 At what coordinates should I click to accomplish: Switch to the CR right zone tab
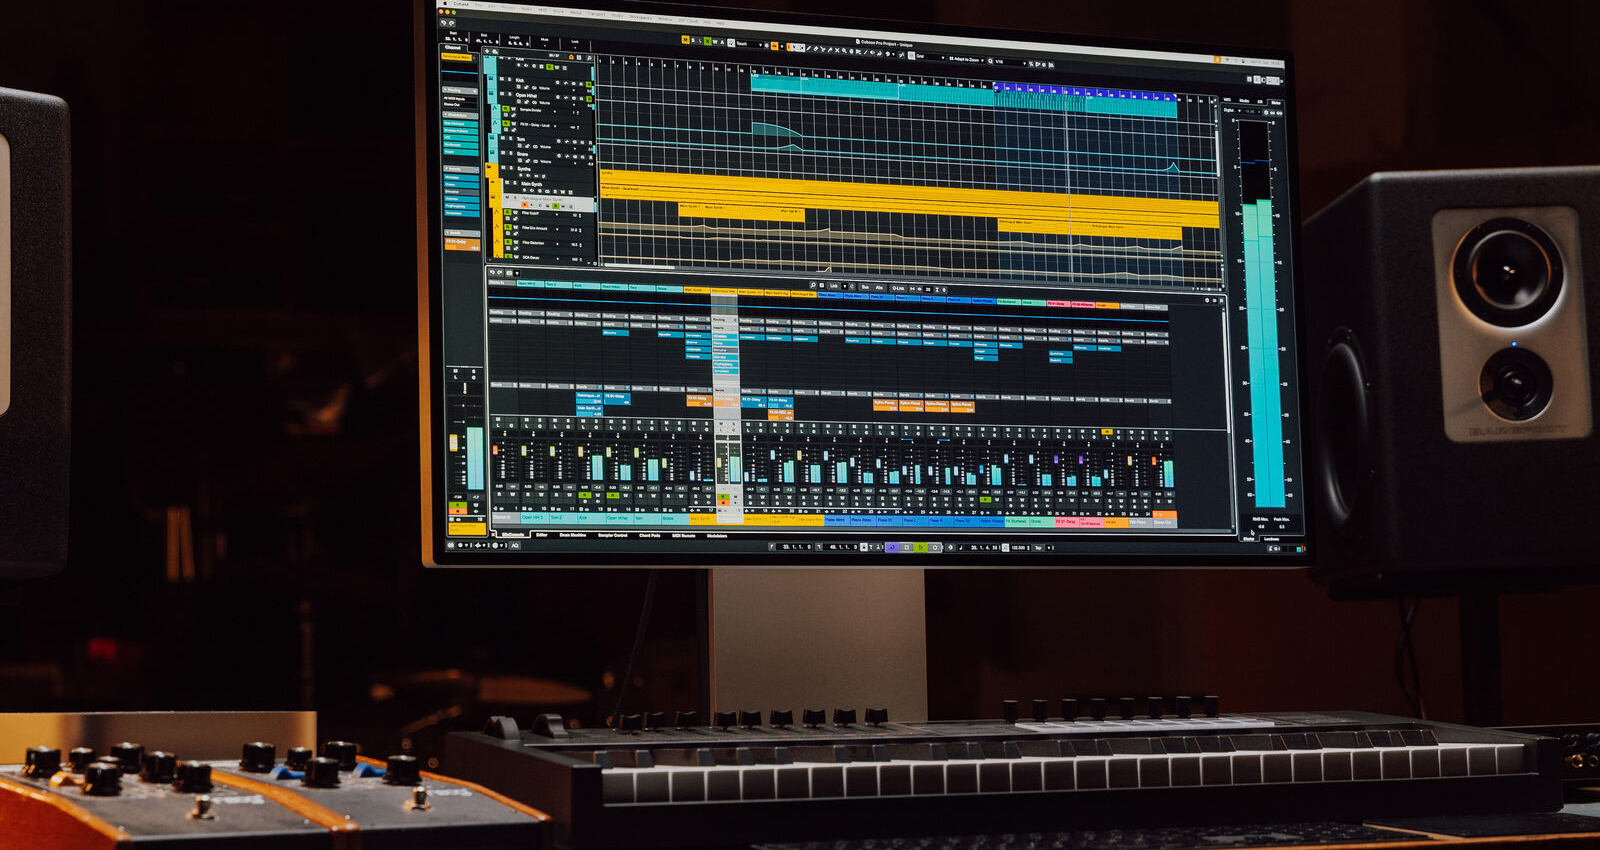coord(1260,102)
